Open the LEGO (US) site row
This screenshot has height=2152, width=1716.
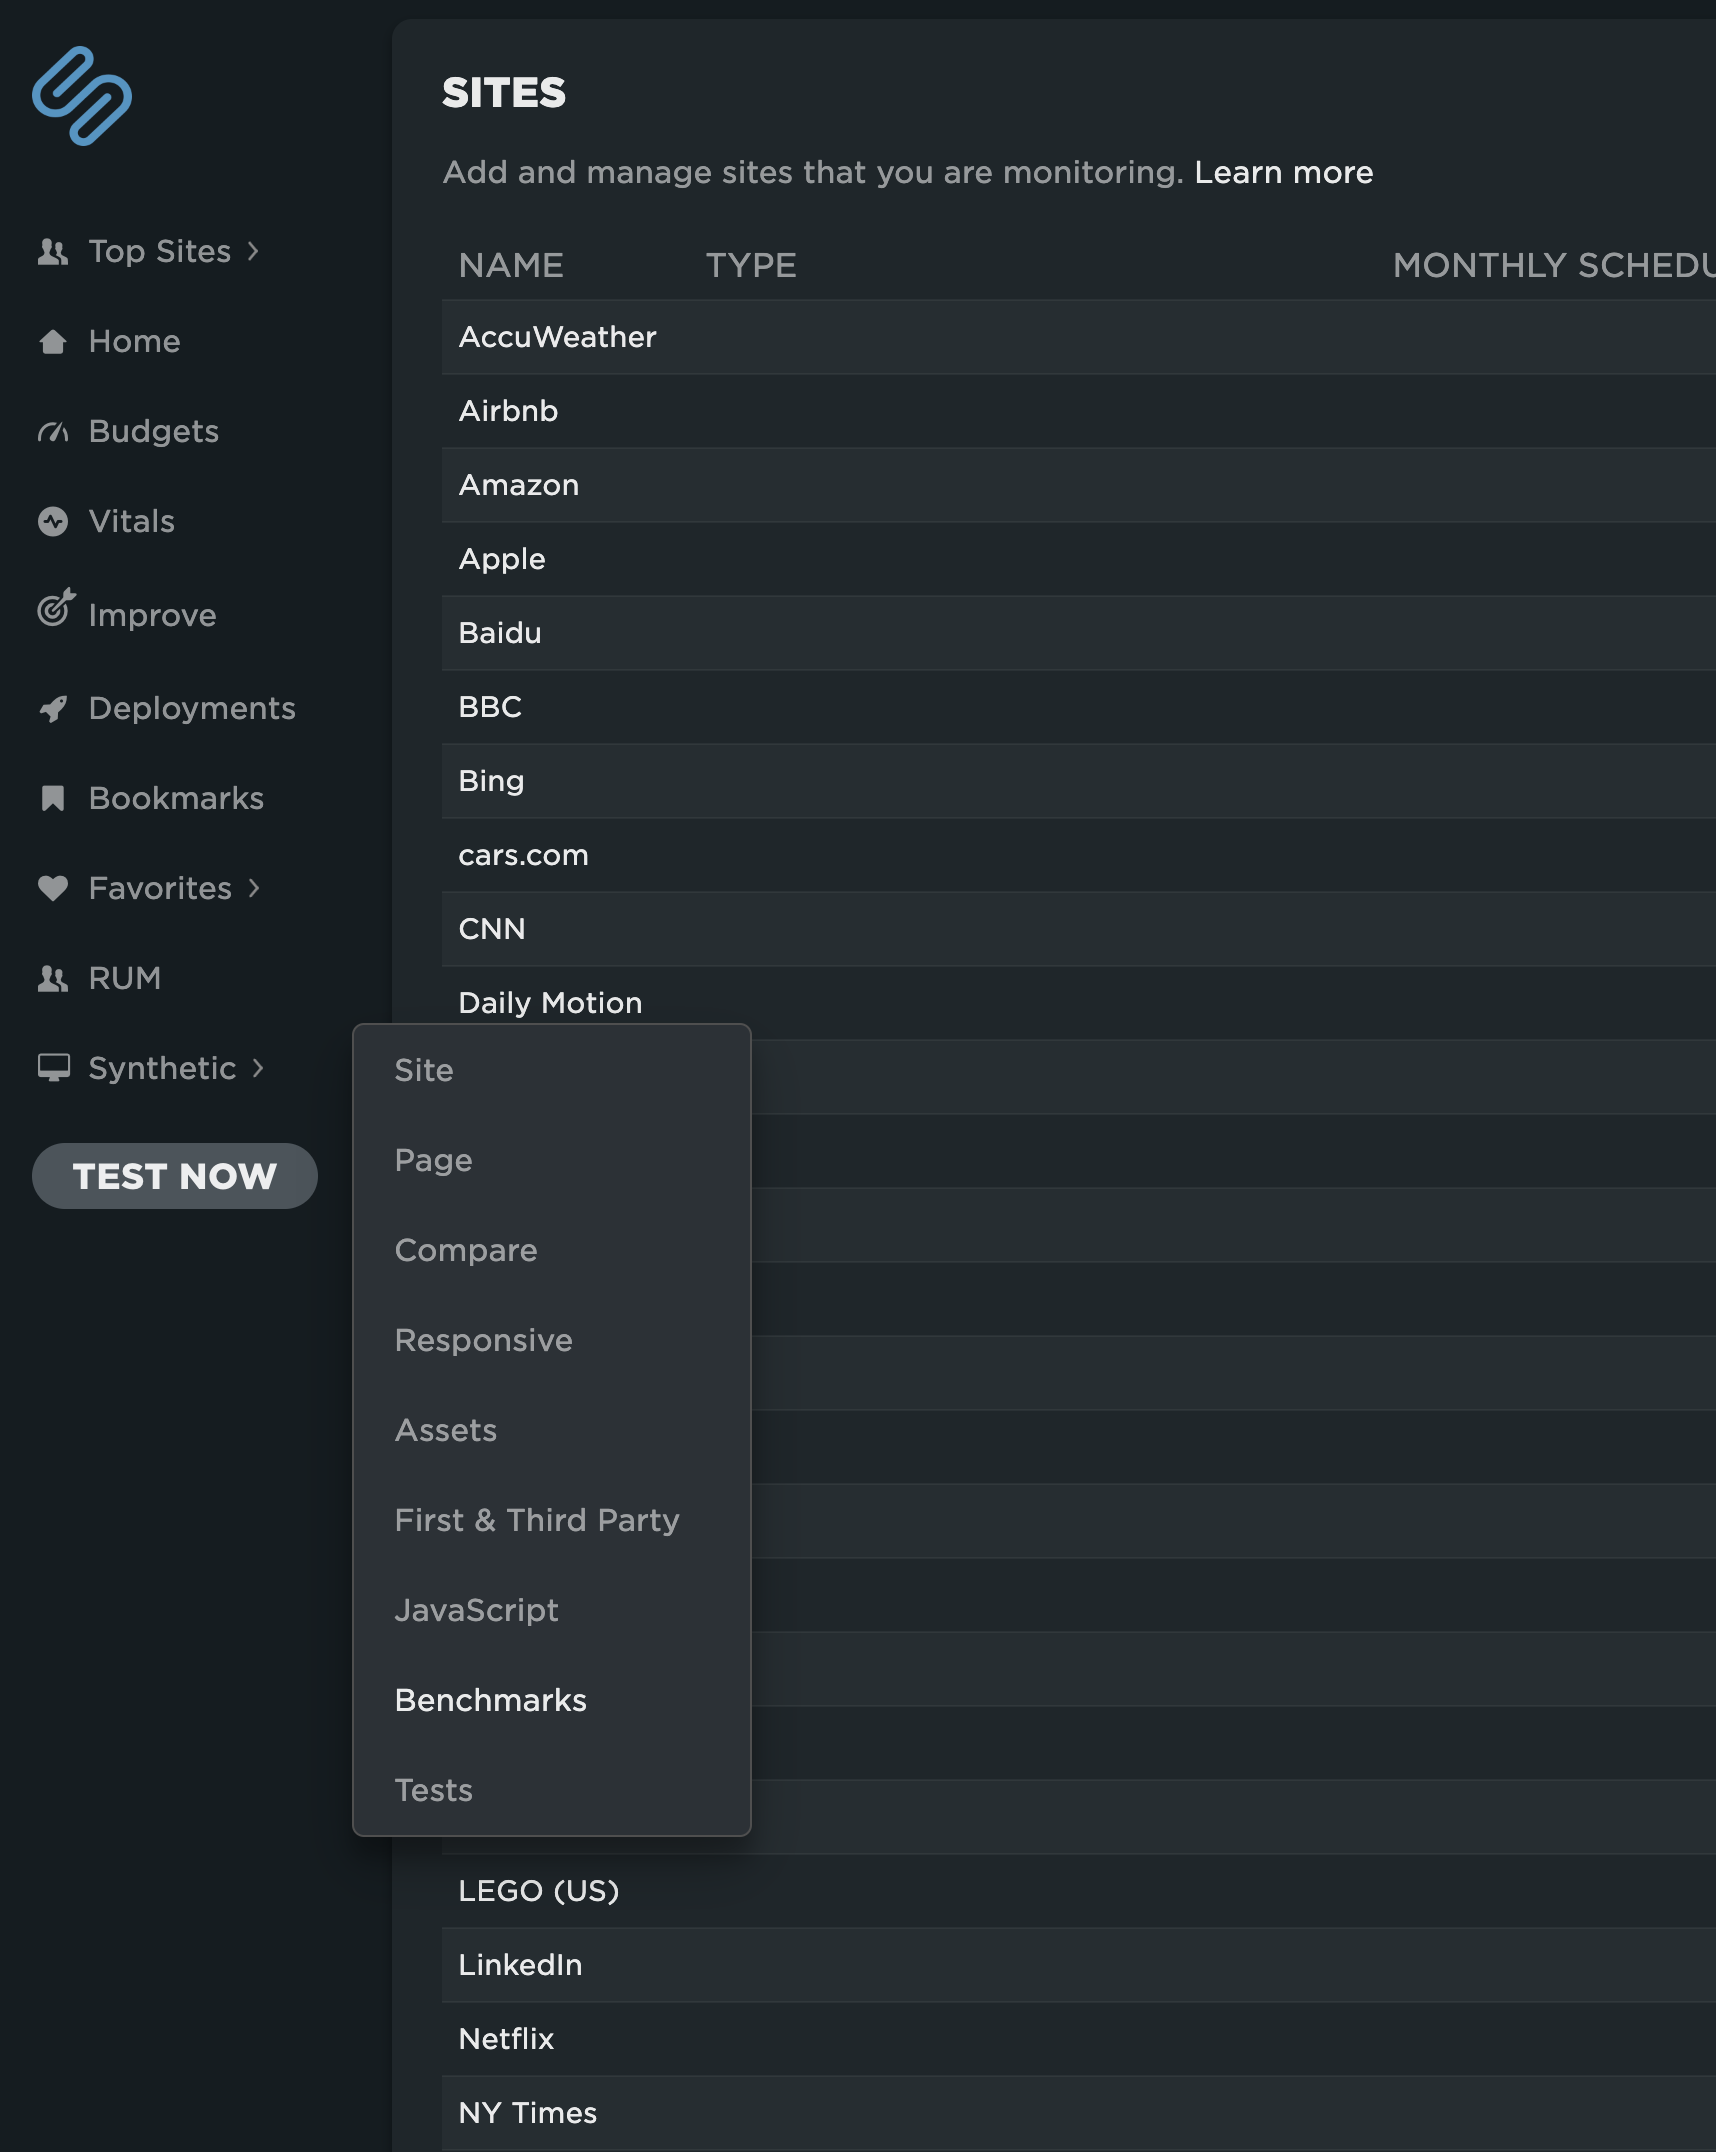[1079, 1891]
